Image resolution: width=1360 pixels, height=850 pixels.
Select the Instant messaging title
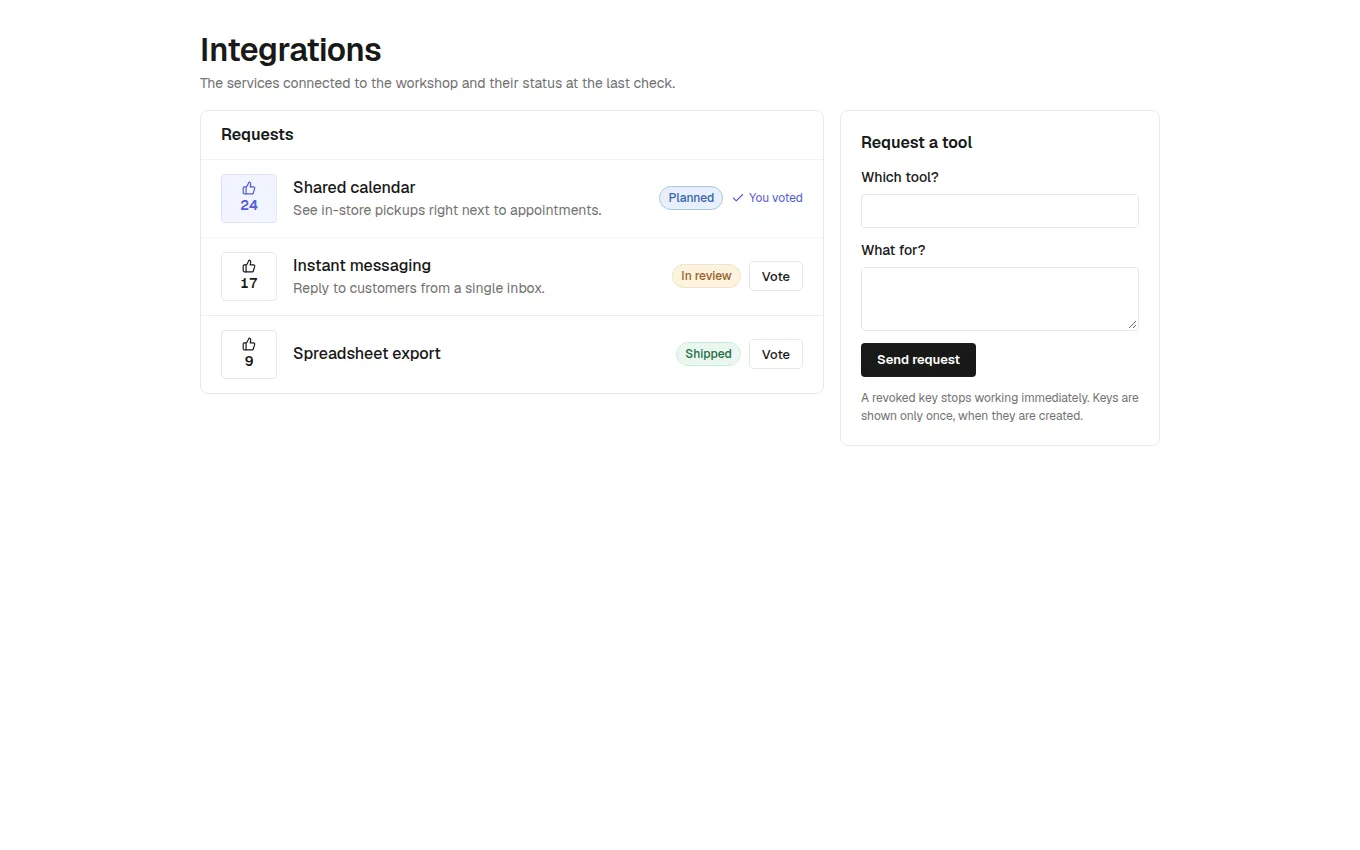(x=362, y=265)
